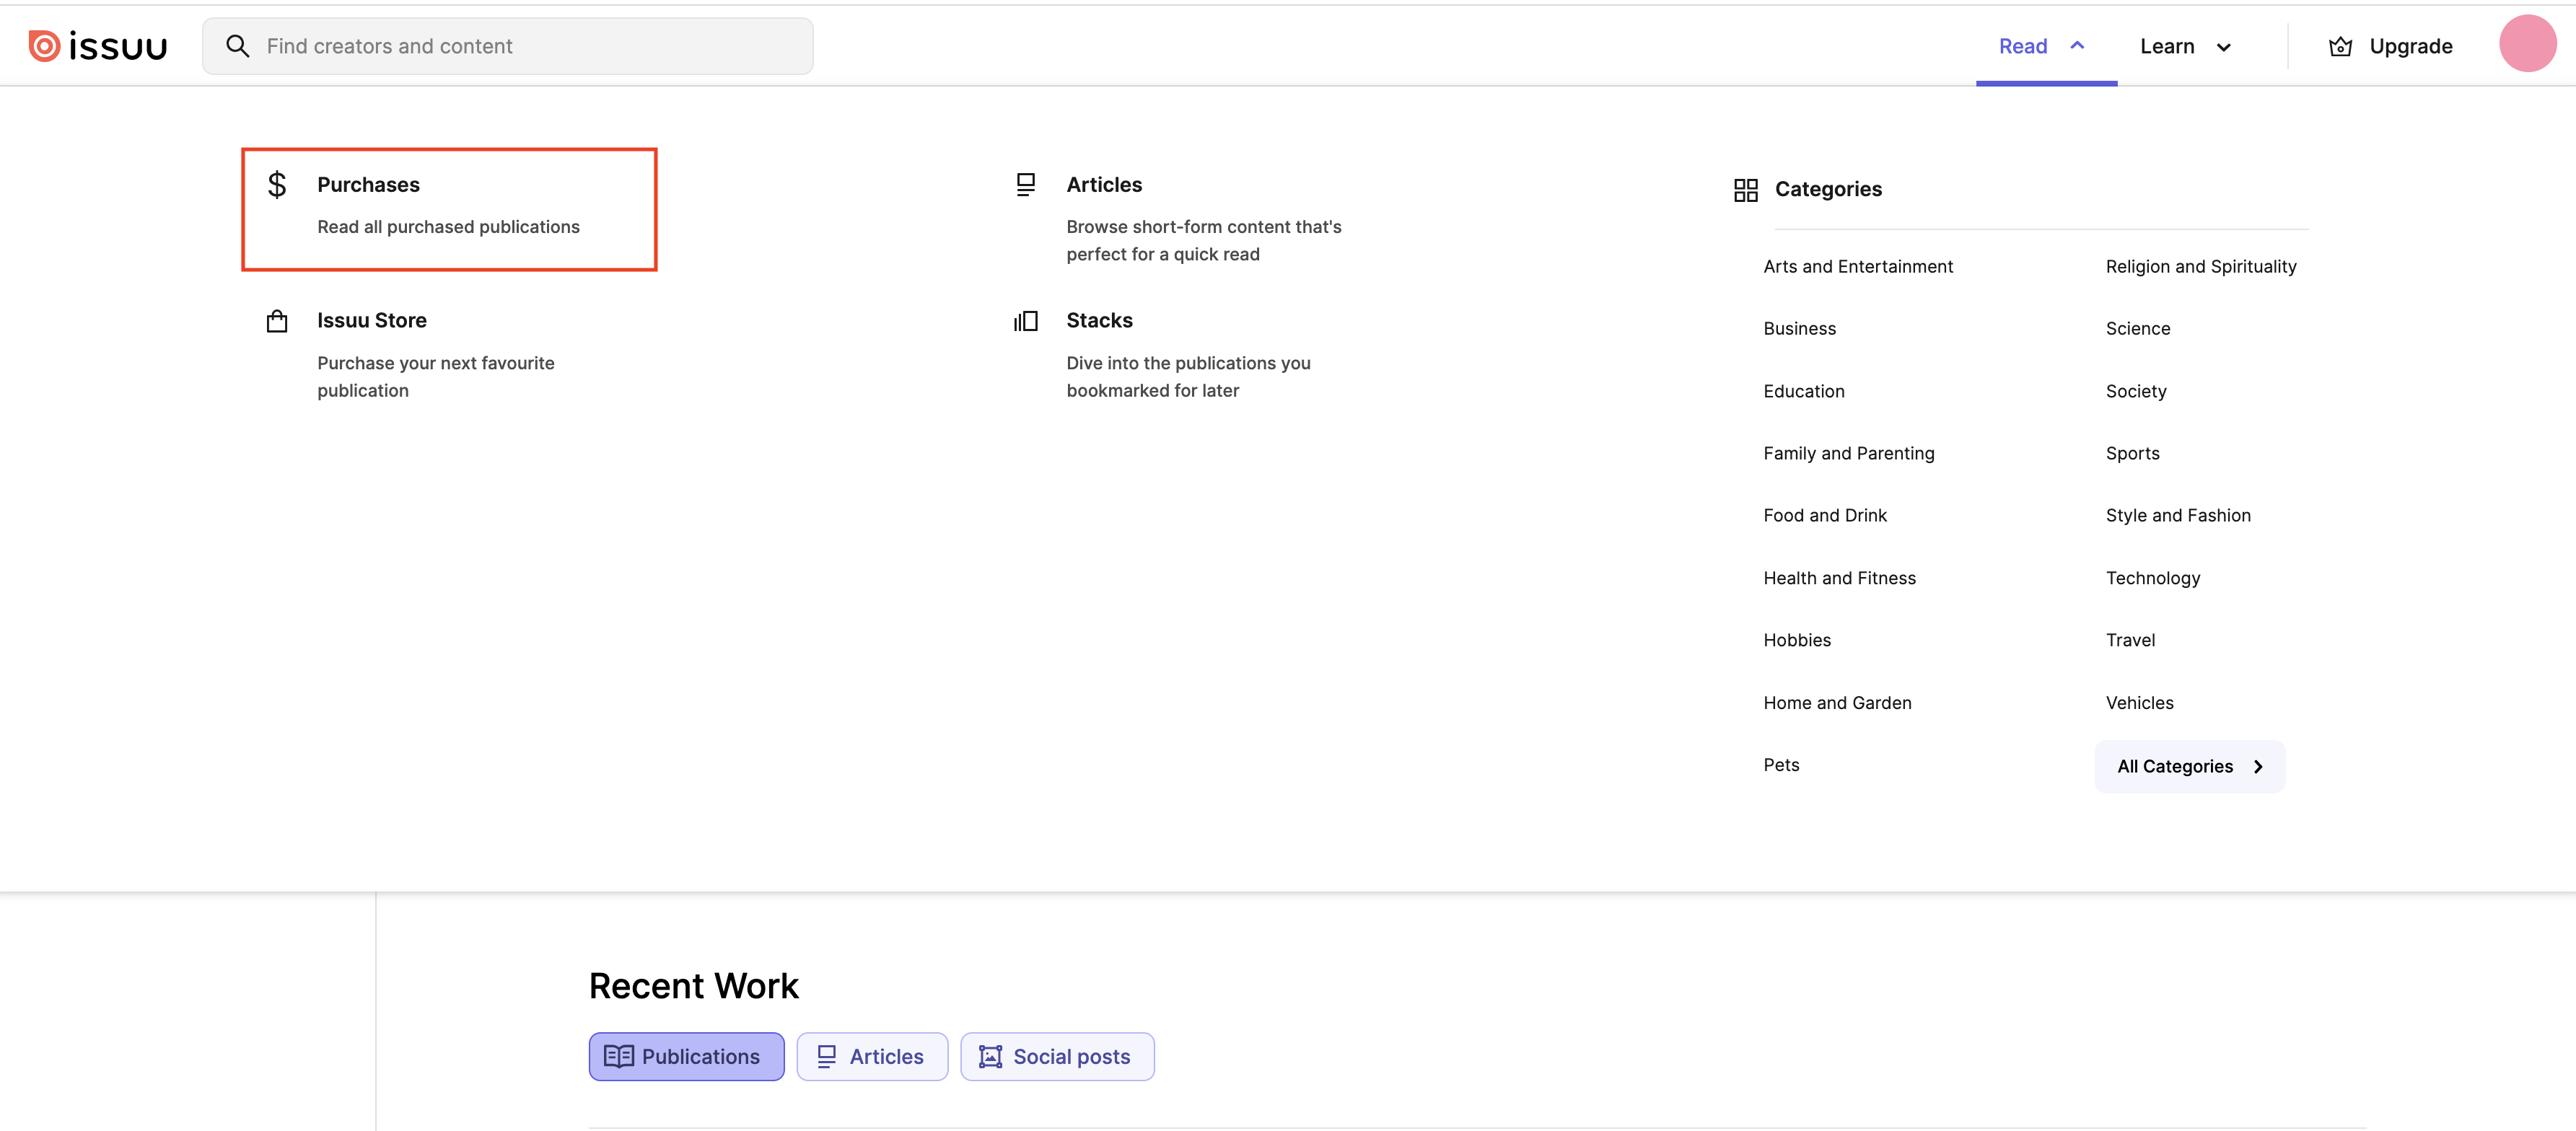Open Society category
Image resolution: width=2576 pixels, height=1131 pixels.
[x=2135, y=391]
